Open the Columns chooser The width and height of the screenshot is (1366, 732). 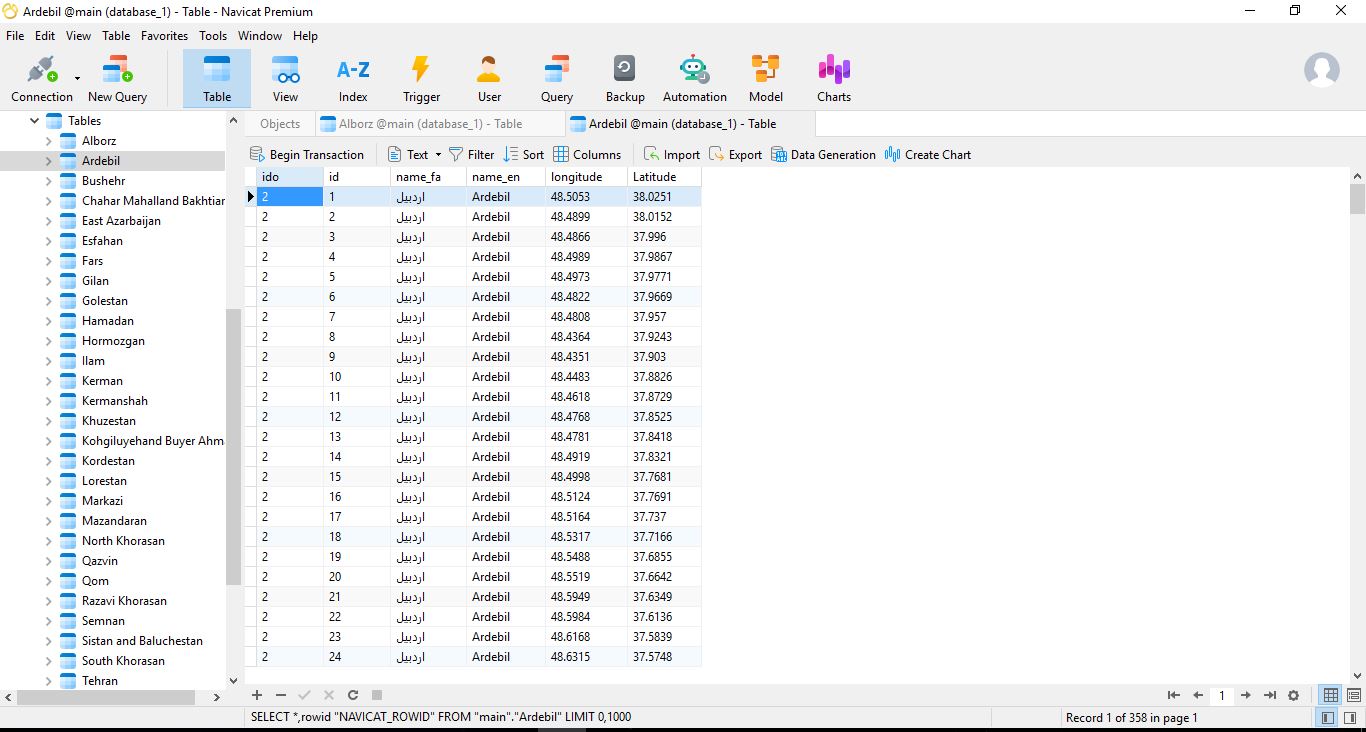point(587,154)
